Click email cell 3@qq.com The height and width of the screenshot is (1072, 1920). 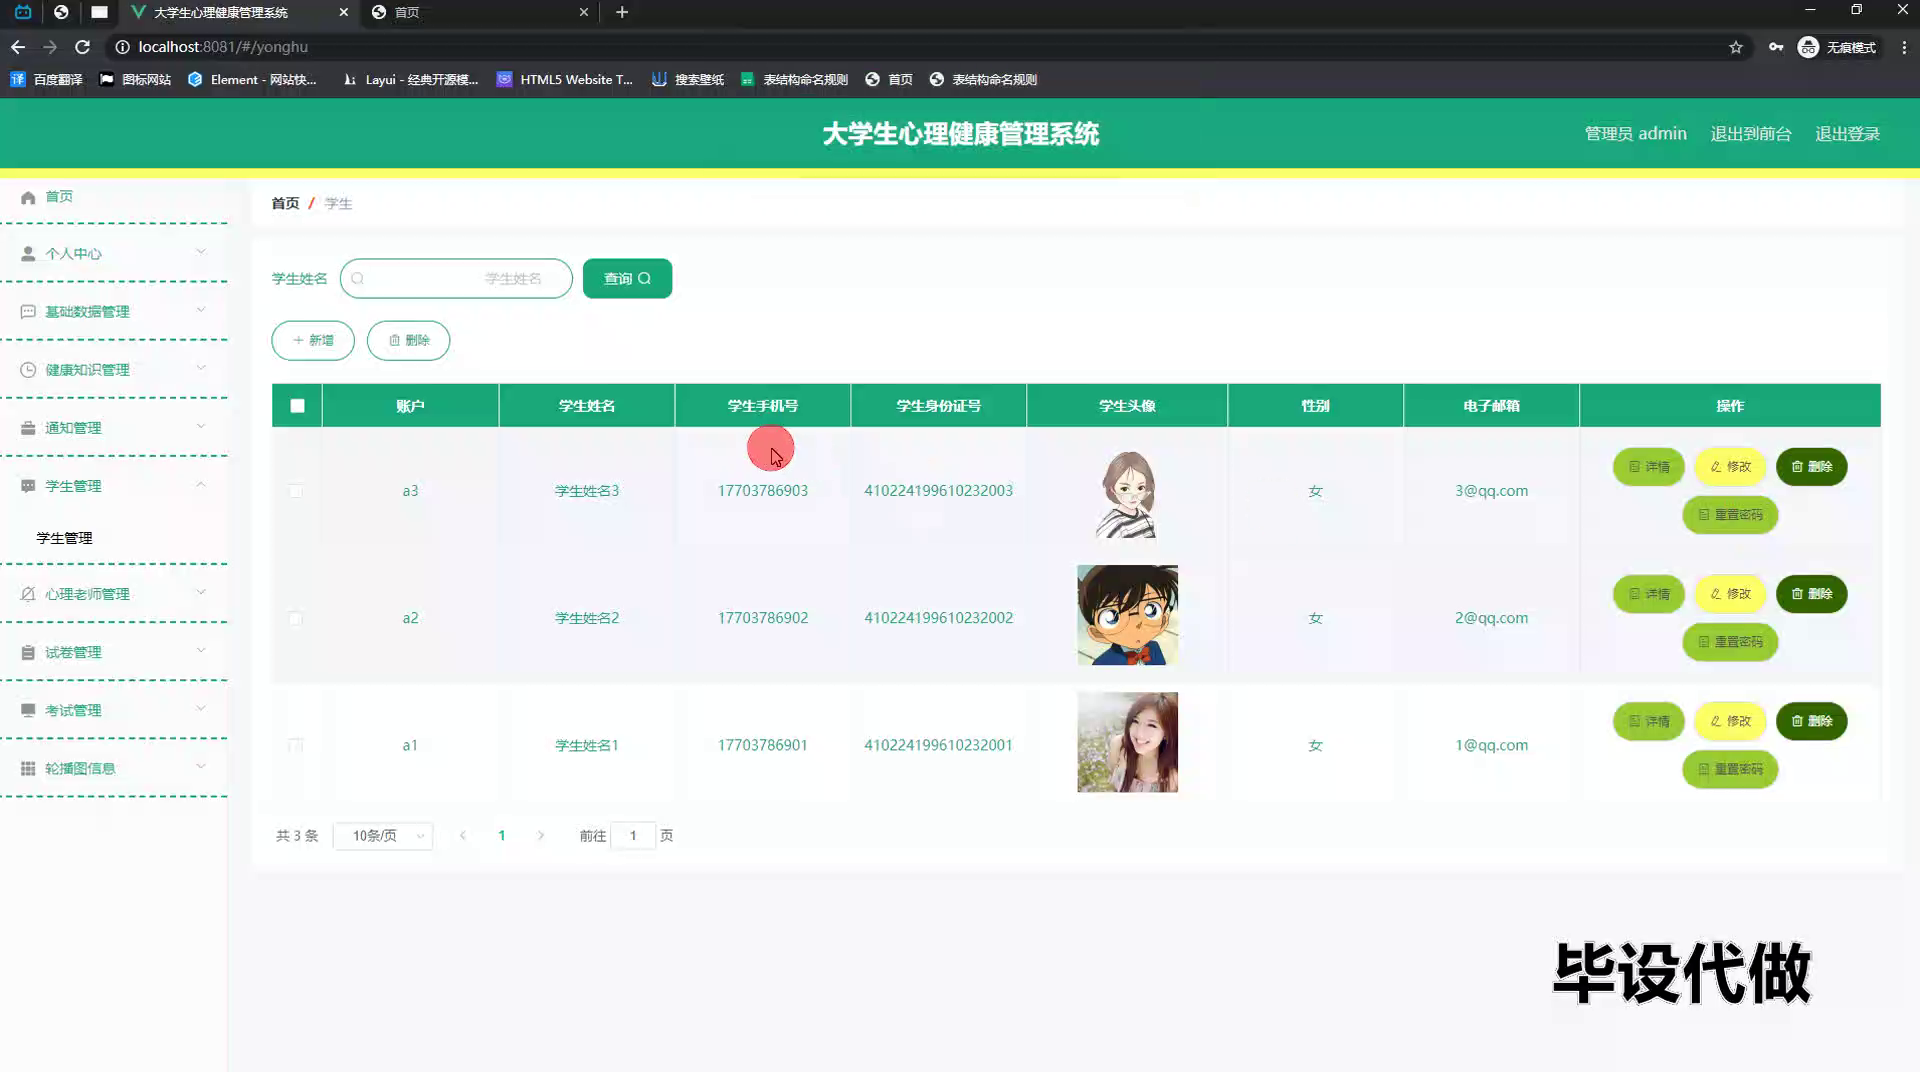pos(1491,491)
